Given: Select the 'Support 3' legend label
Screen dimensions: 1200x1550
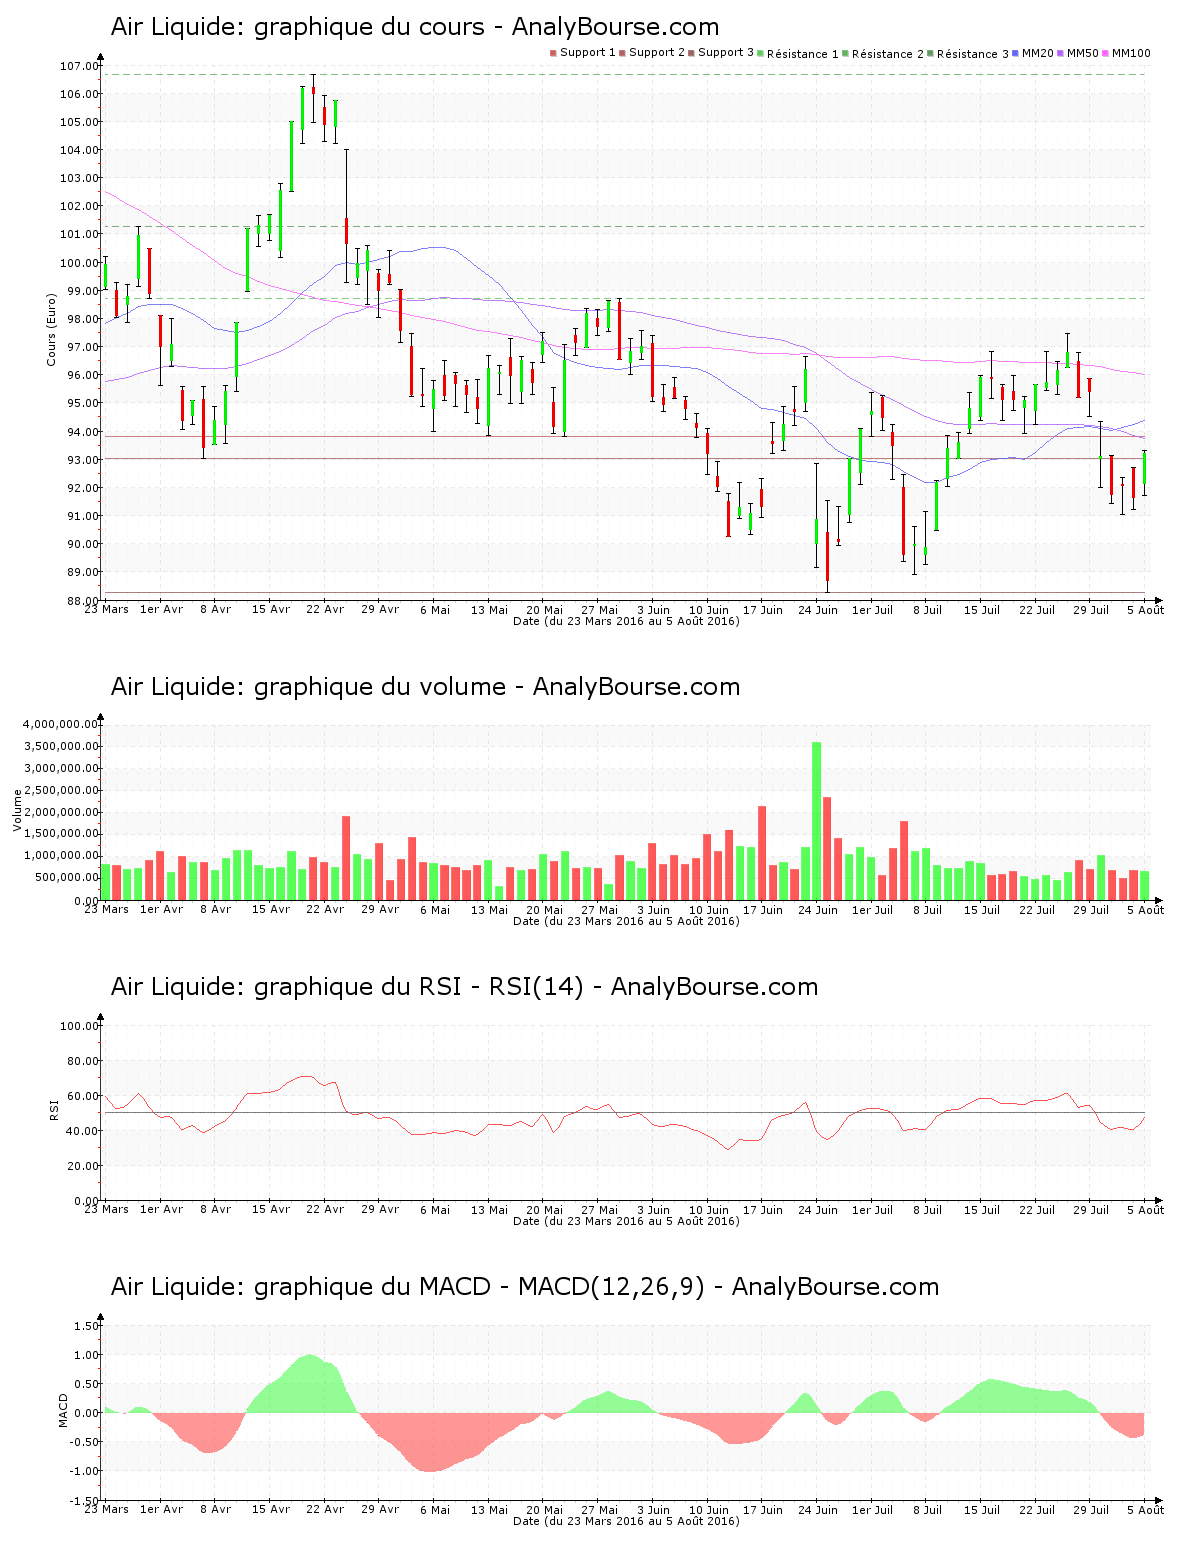Looking at the screenshot, I should [x=726, y=53].
